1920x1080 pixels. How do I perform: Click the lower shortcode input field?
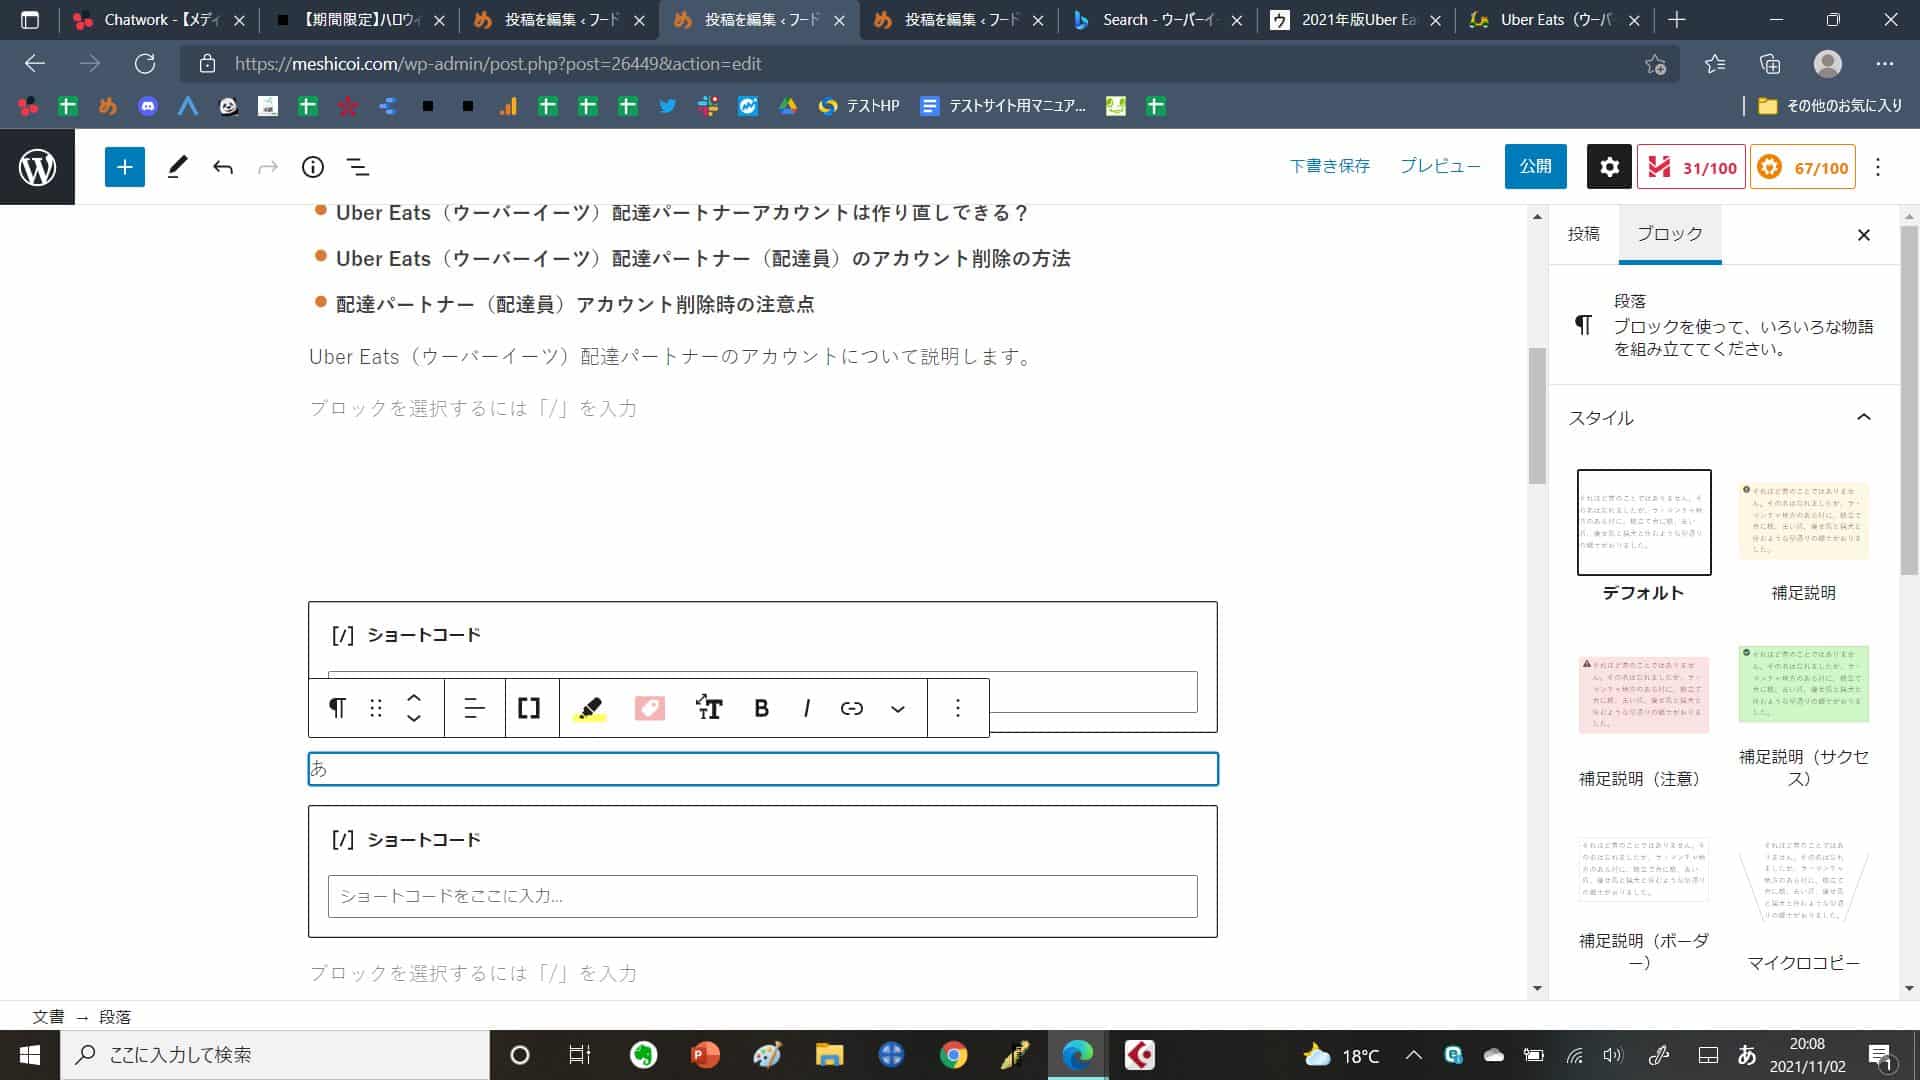tap(762, 896)
